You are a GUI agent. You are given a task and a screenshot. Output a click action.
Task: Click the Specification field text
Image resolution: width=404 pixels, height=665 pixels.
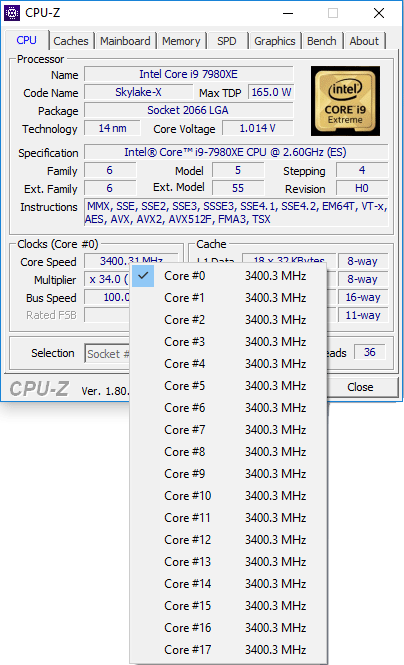pos(236,153)
